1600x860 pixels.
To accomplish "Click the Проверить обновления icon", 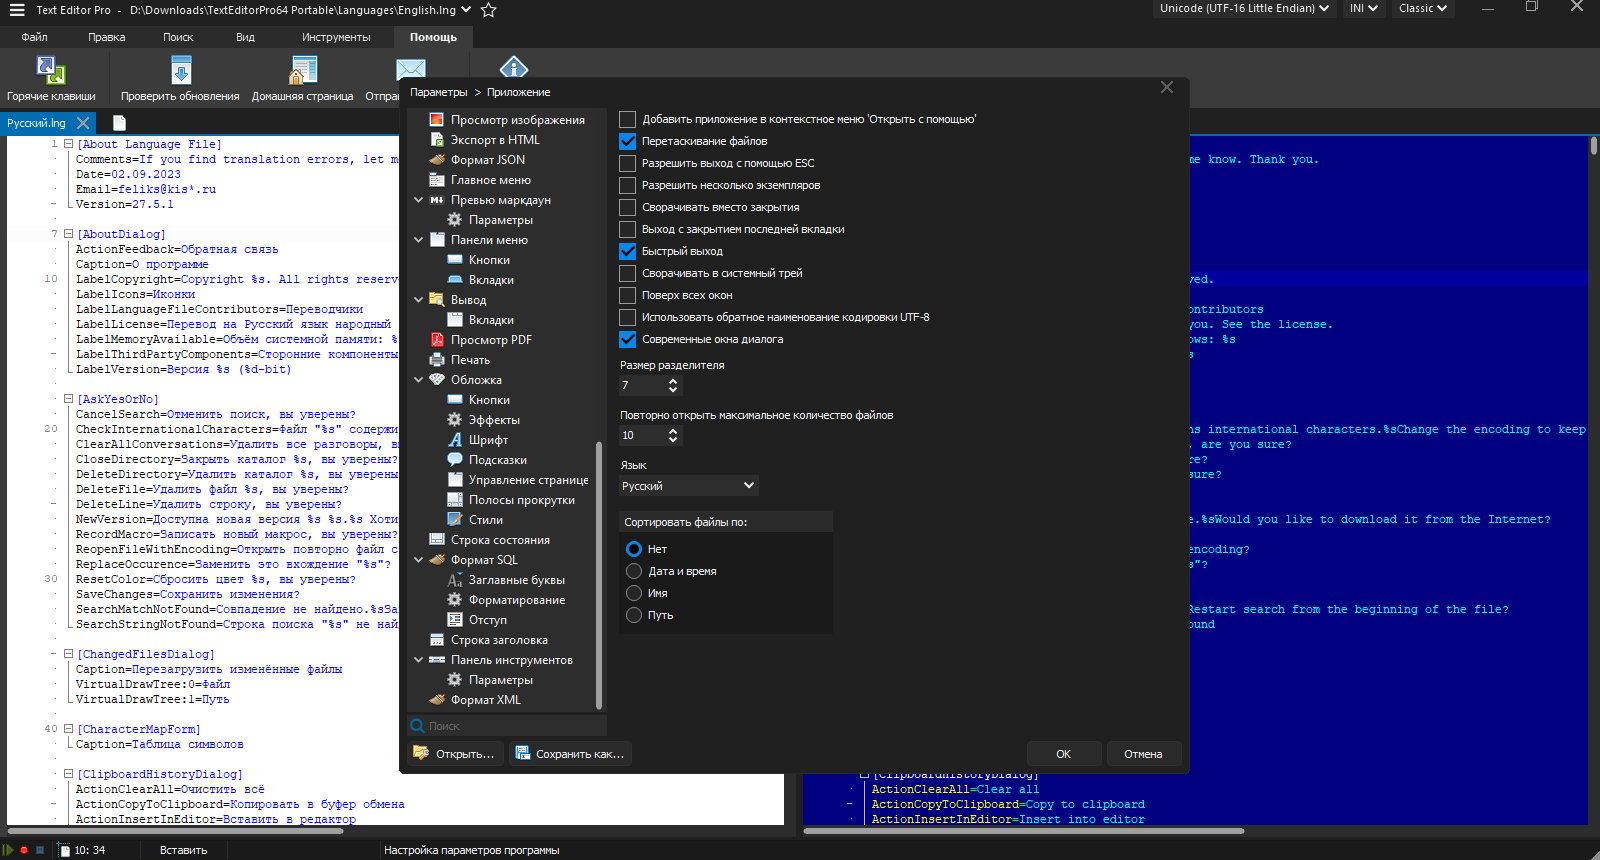I will (x=180, y=70).
